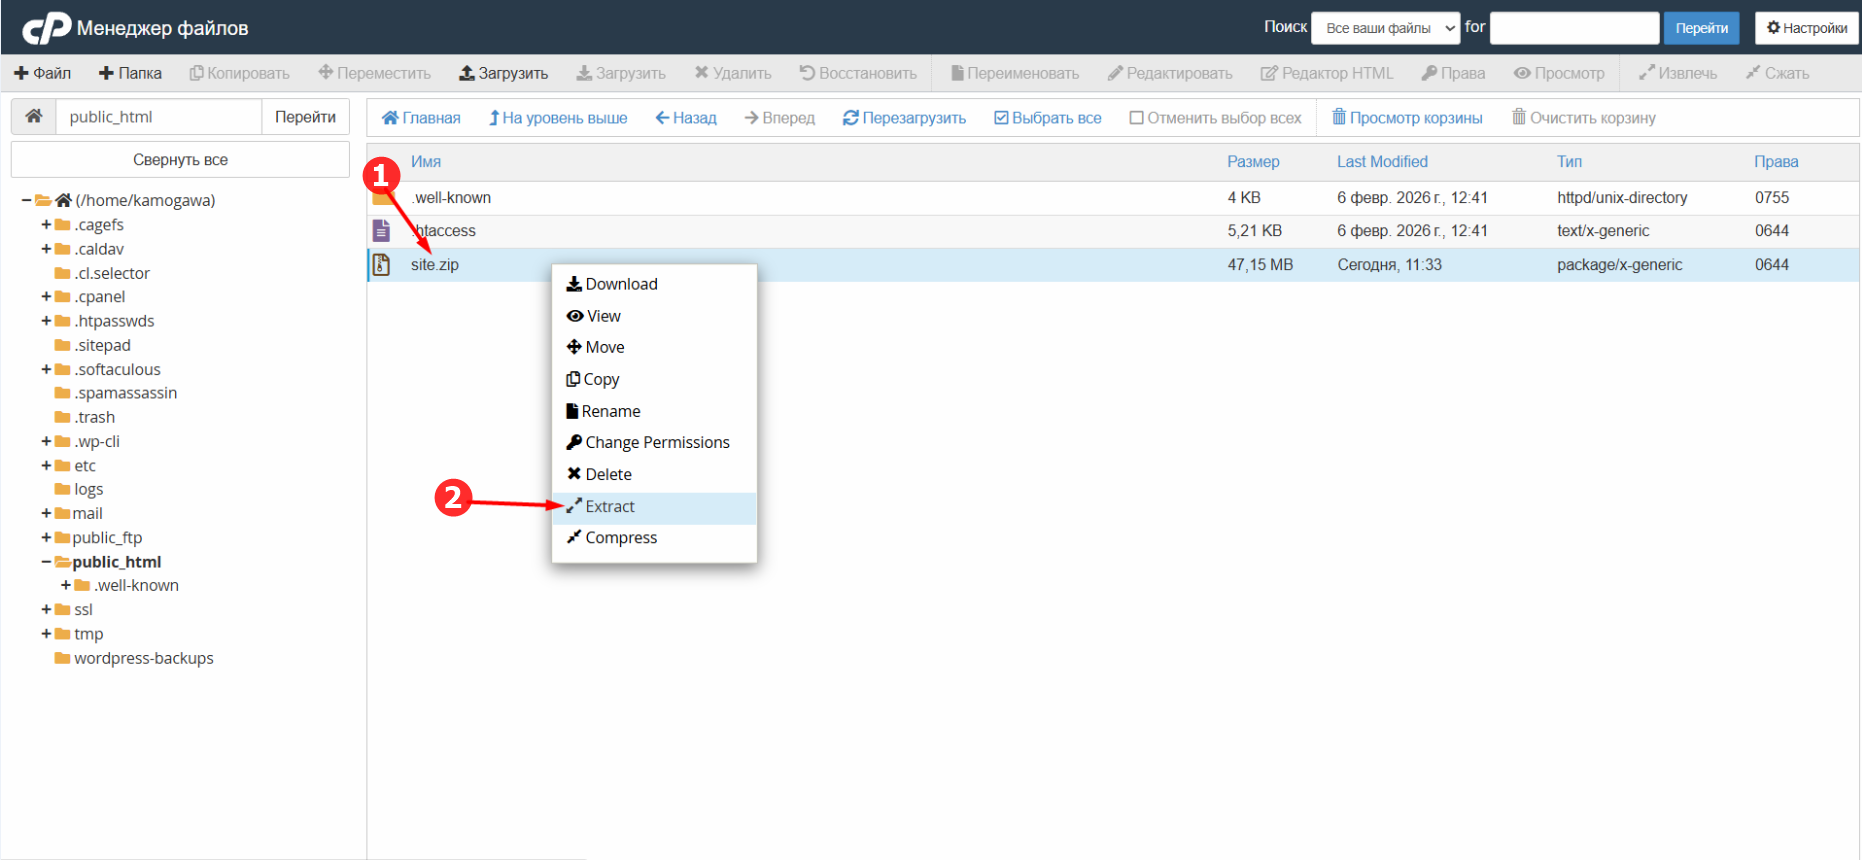Go to Главная in navigation bar
The width and height of the screenshot is (1862, 860).
421,118
